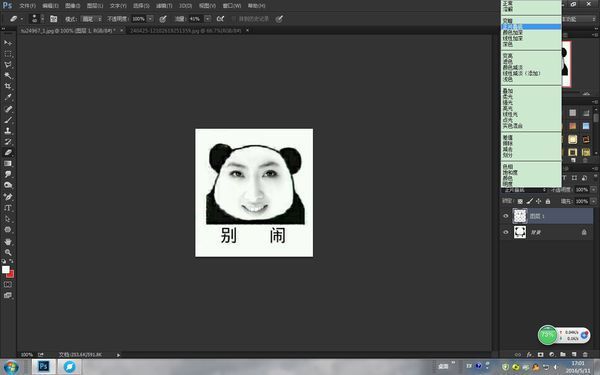
Task: Open Photoshop from the Windows taskbar
Action: [43, 367]
